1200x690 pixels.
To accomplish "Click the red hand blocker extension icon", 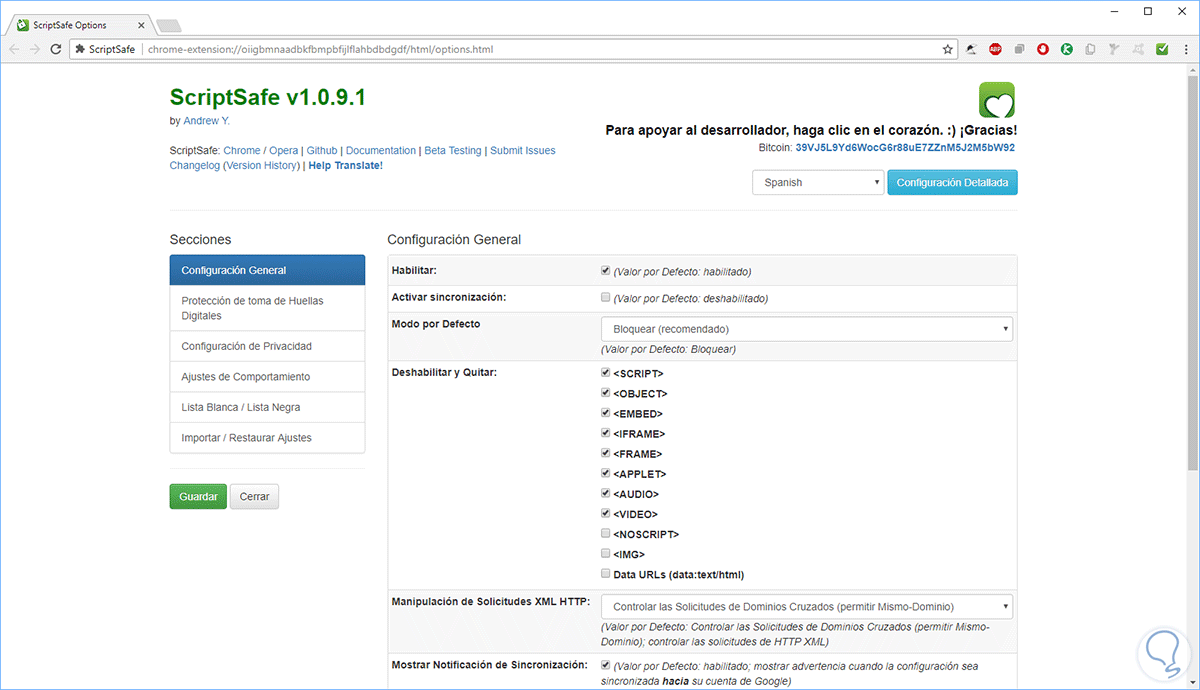I will point(1043,49).
